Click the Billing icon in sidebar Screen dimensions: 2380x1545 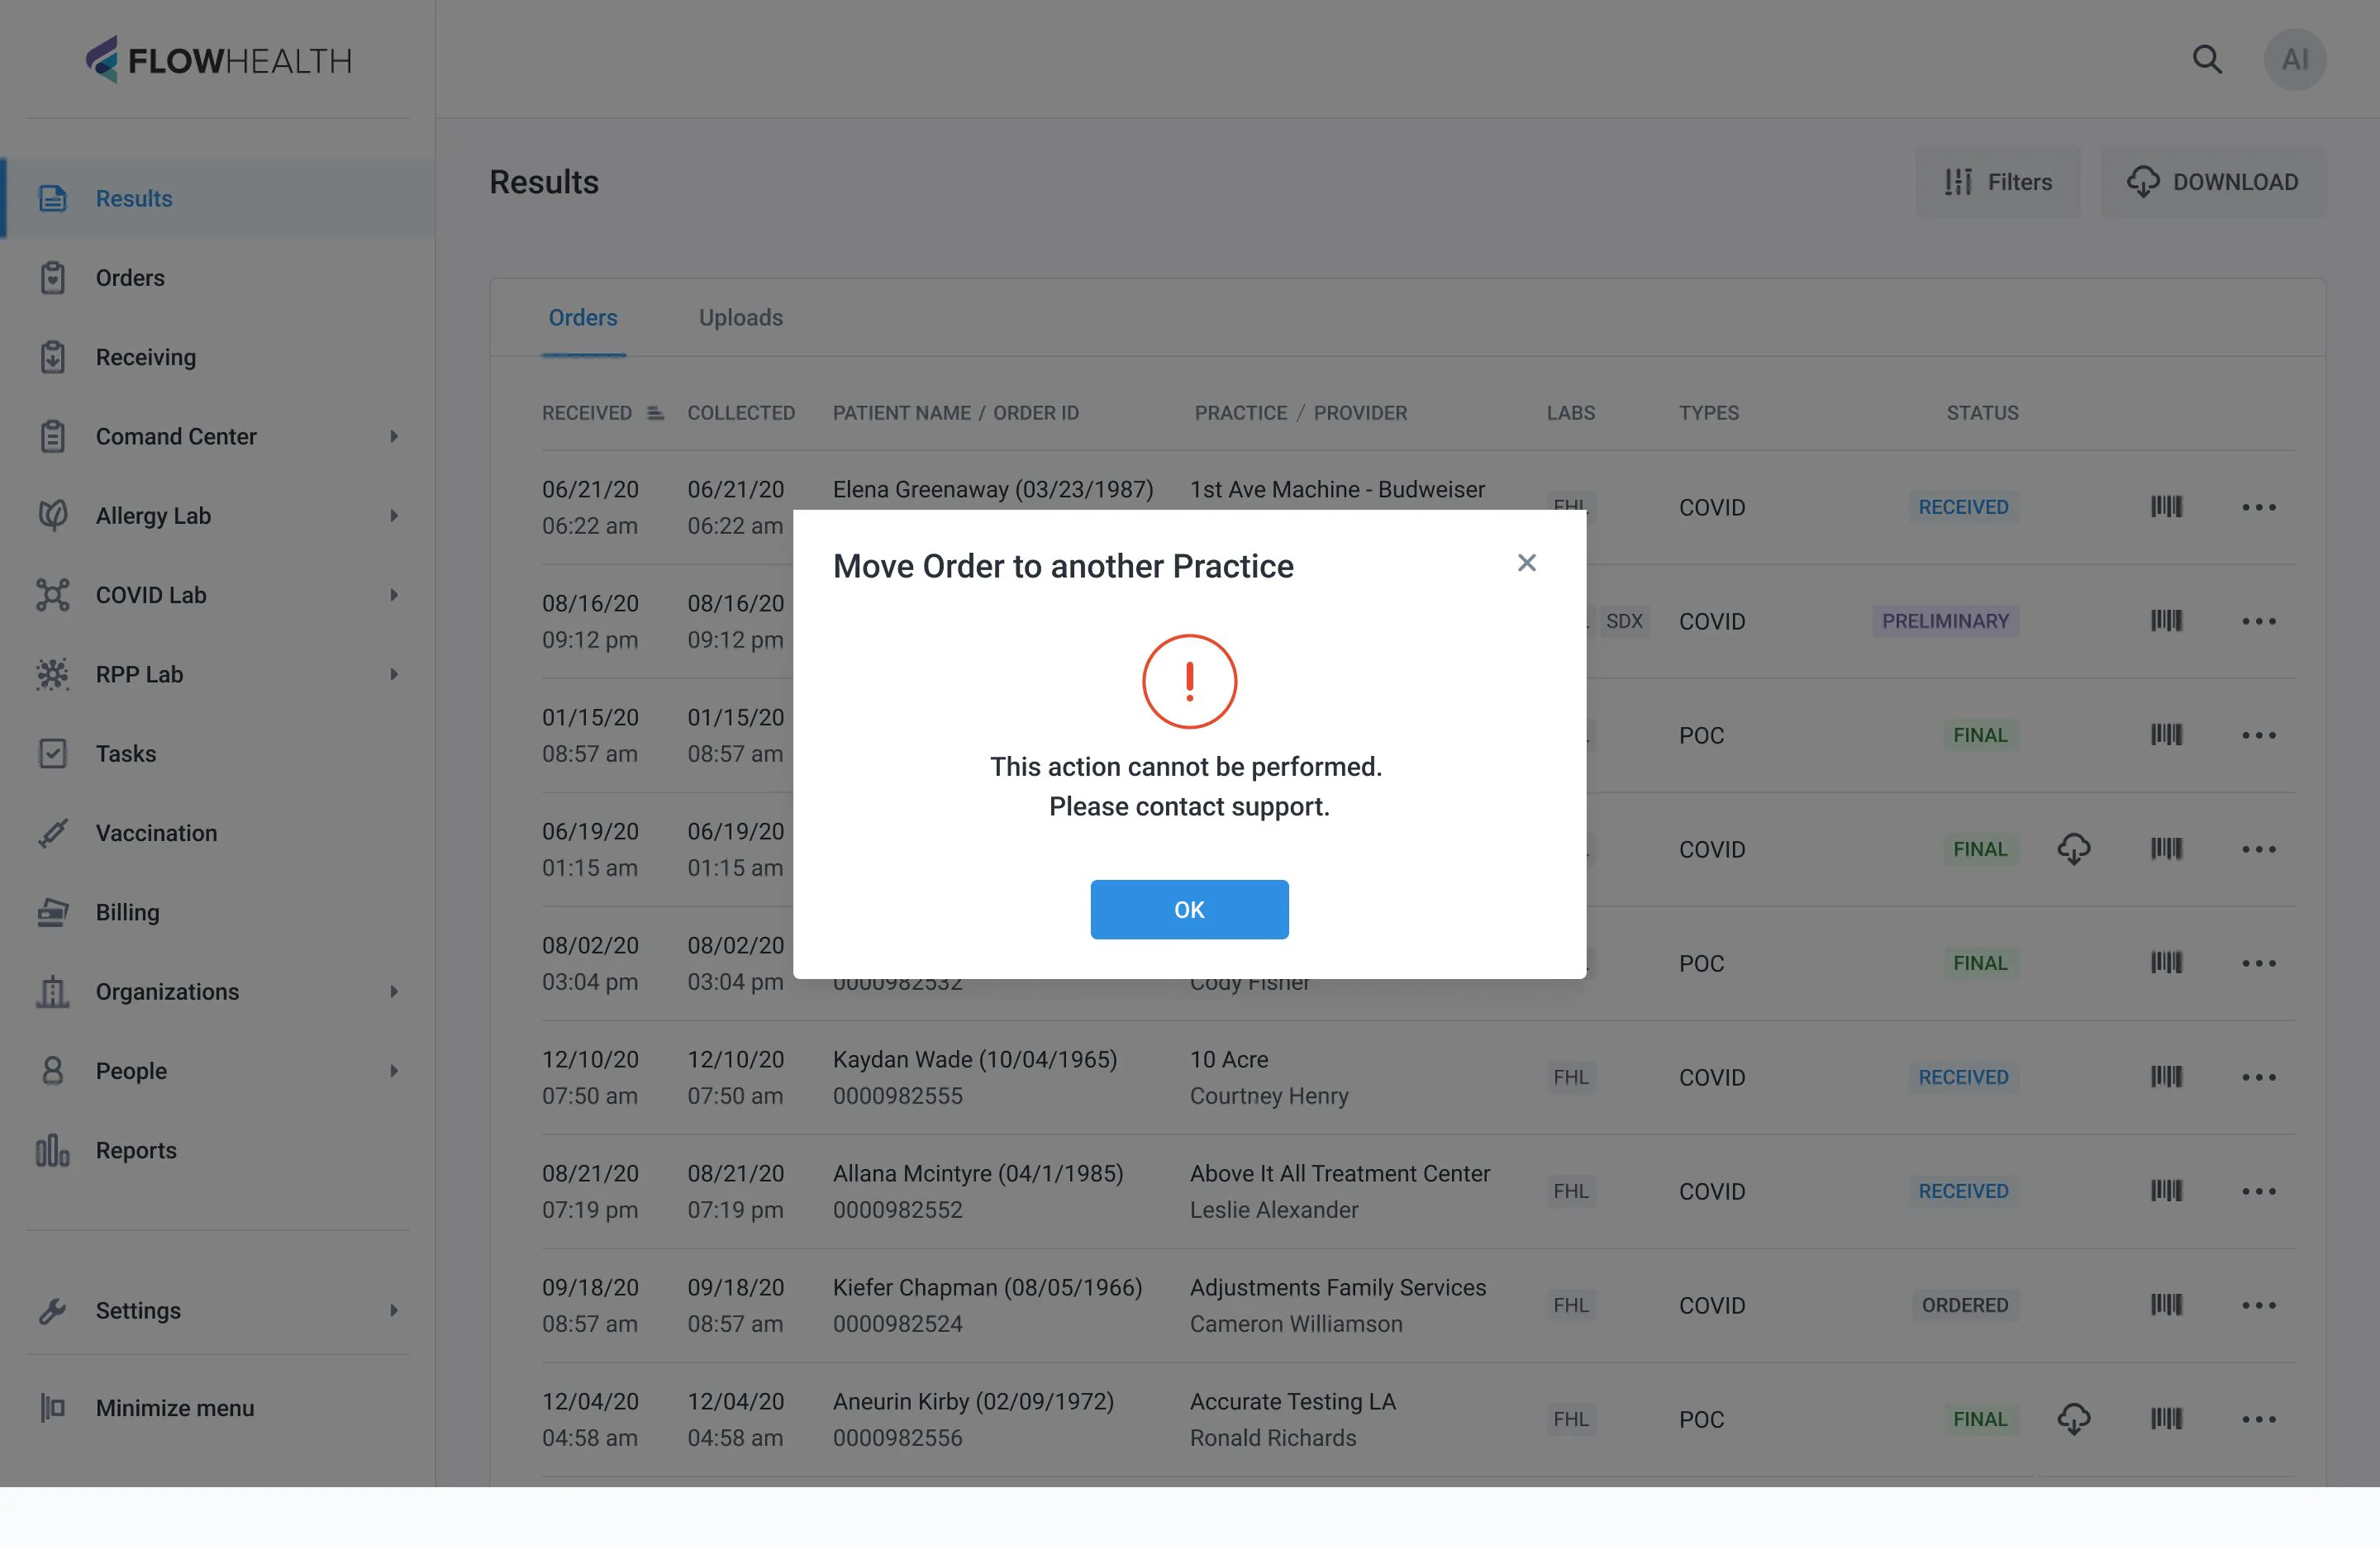tap(53, 912)
